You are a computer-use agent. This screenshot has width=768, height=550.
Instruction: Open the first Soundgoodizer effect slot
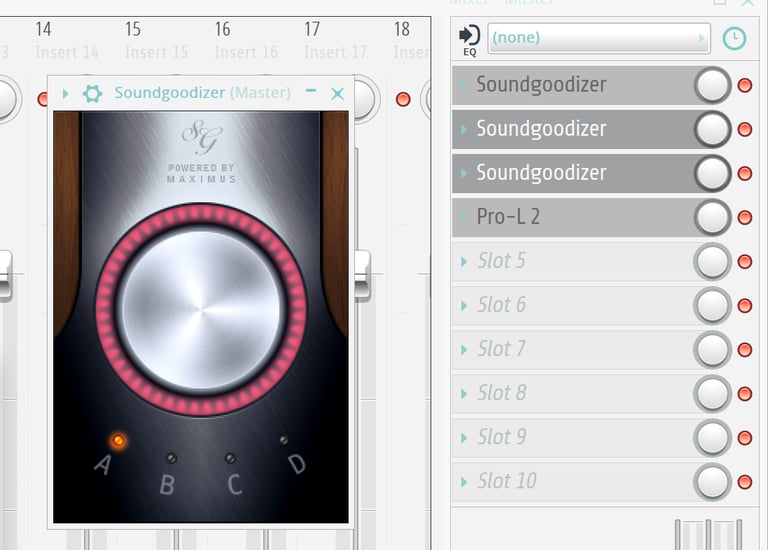tap(573, 85)
